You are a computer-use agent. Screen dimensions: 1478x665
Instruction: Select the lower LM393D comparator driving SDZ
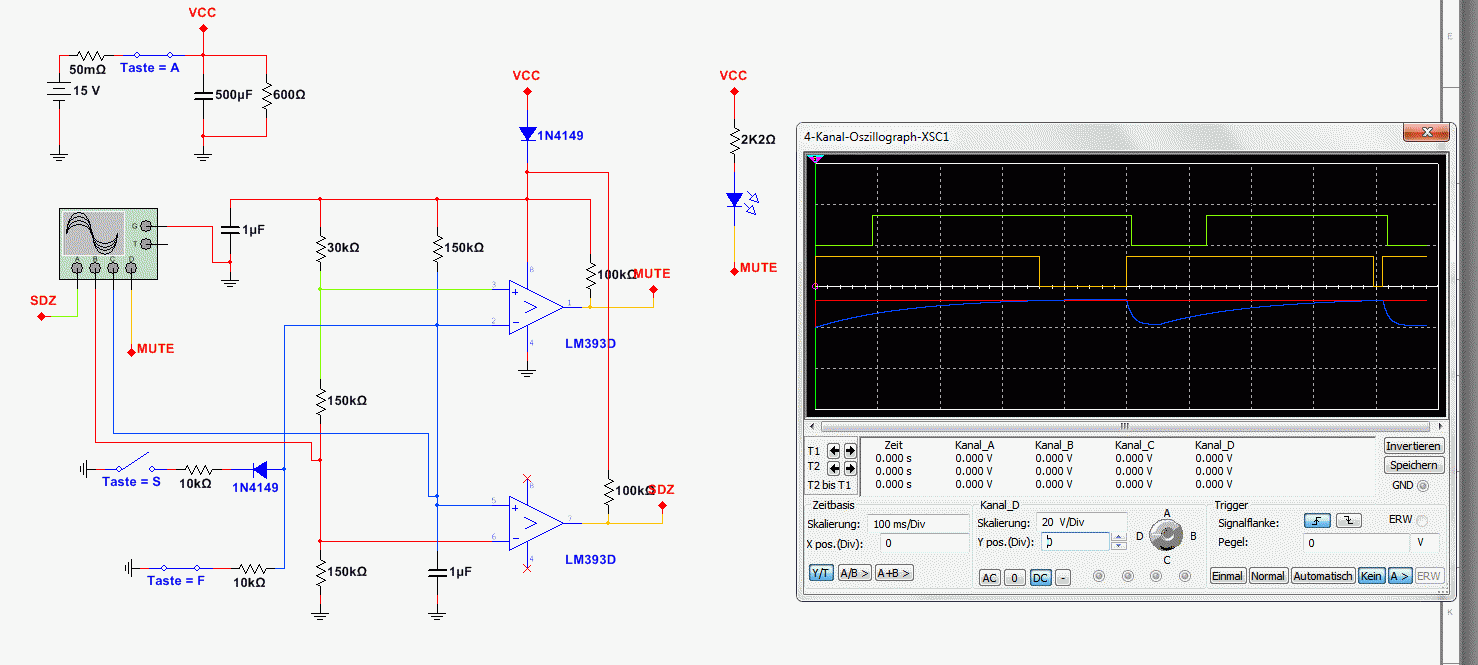[x=535, y=522]
